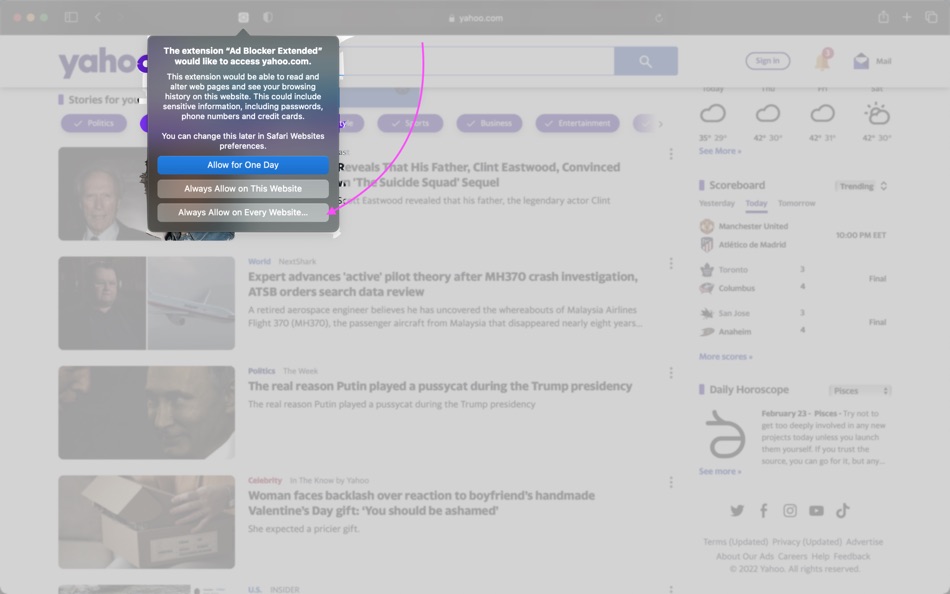Image resolution: width=950 pixels, height=594 pixels.
Task: Click the privacy shield icon in toolbar
Action: [x=268, y=18]
